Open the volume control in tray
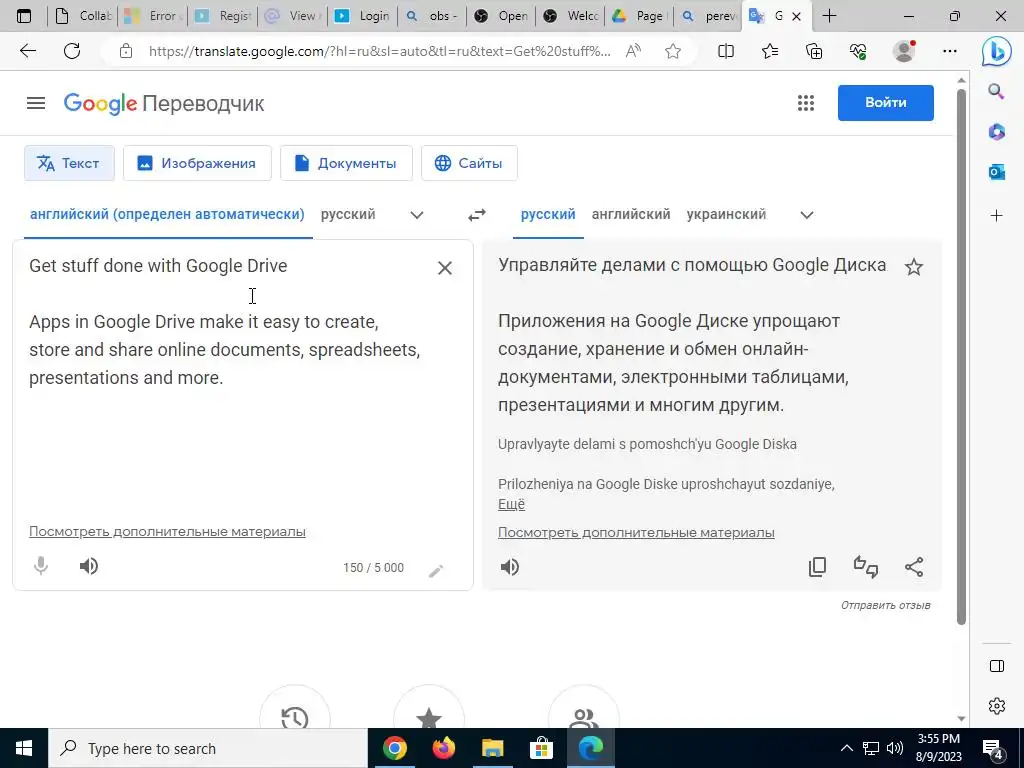Image resolution: width=1024 pixels, height=768 pixels. point(895,748)
